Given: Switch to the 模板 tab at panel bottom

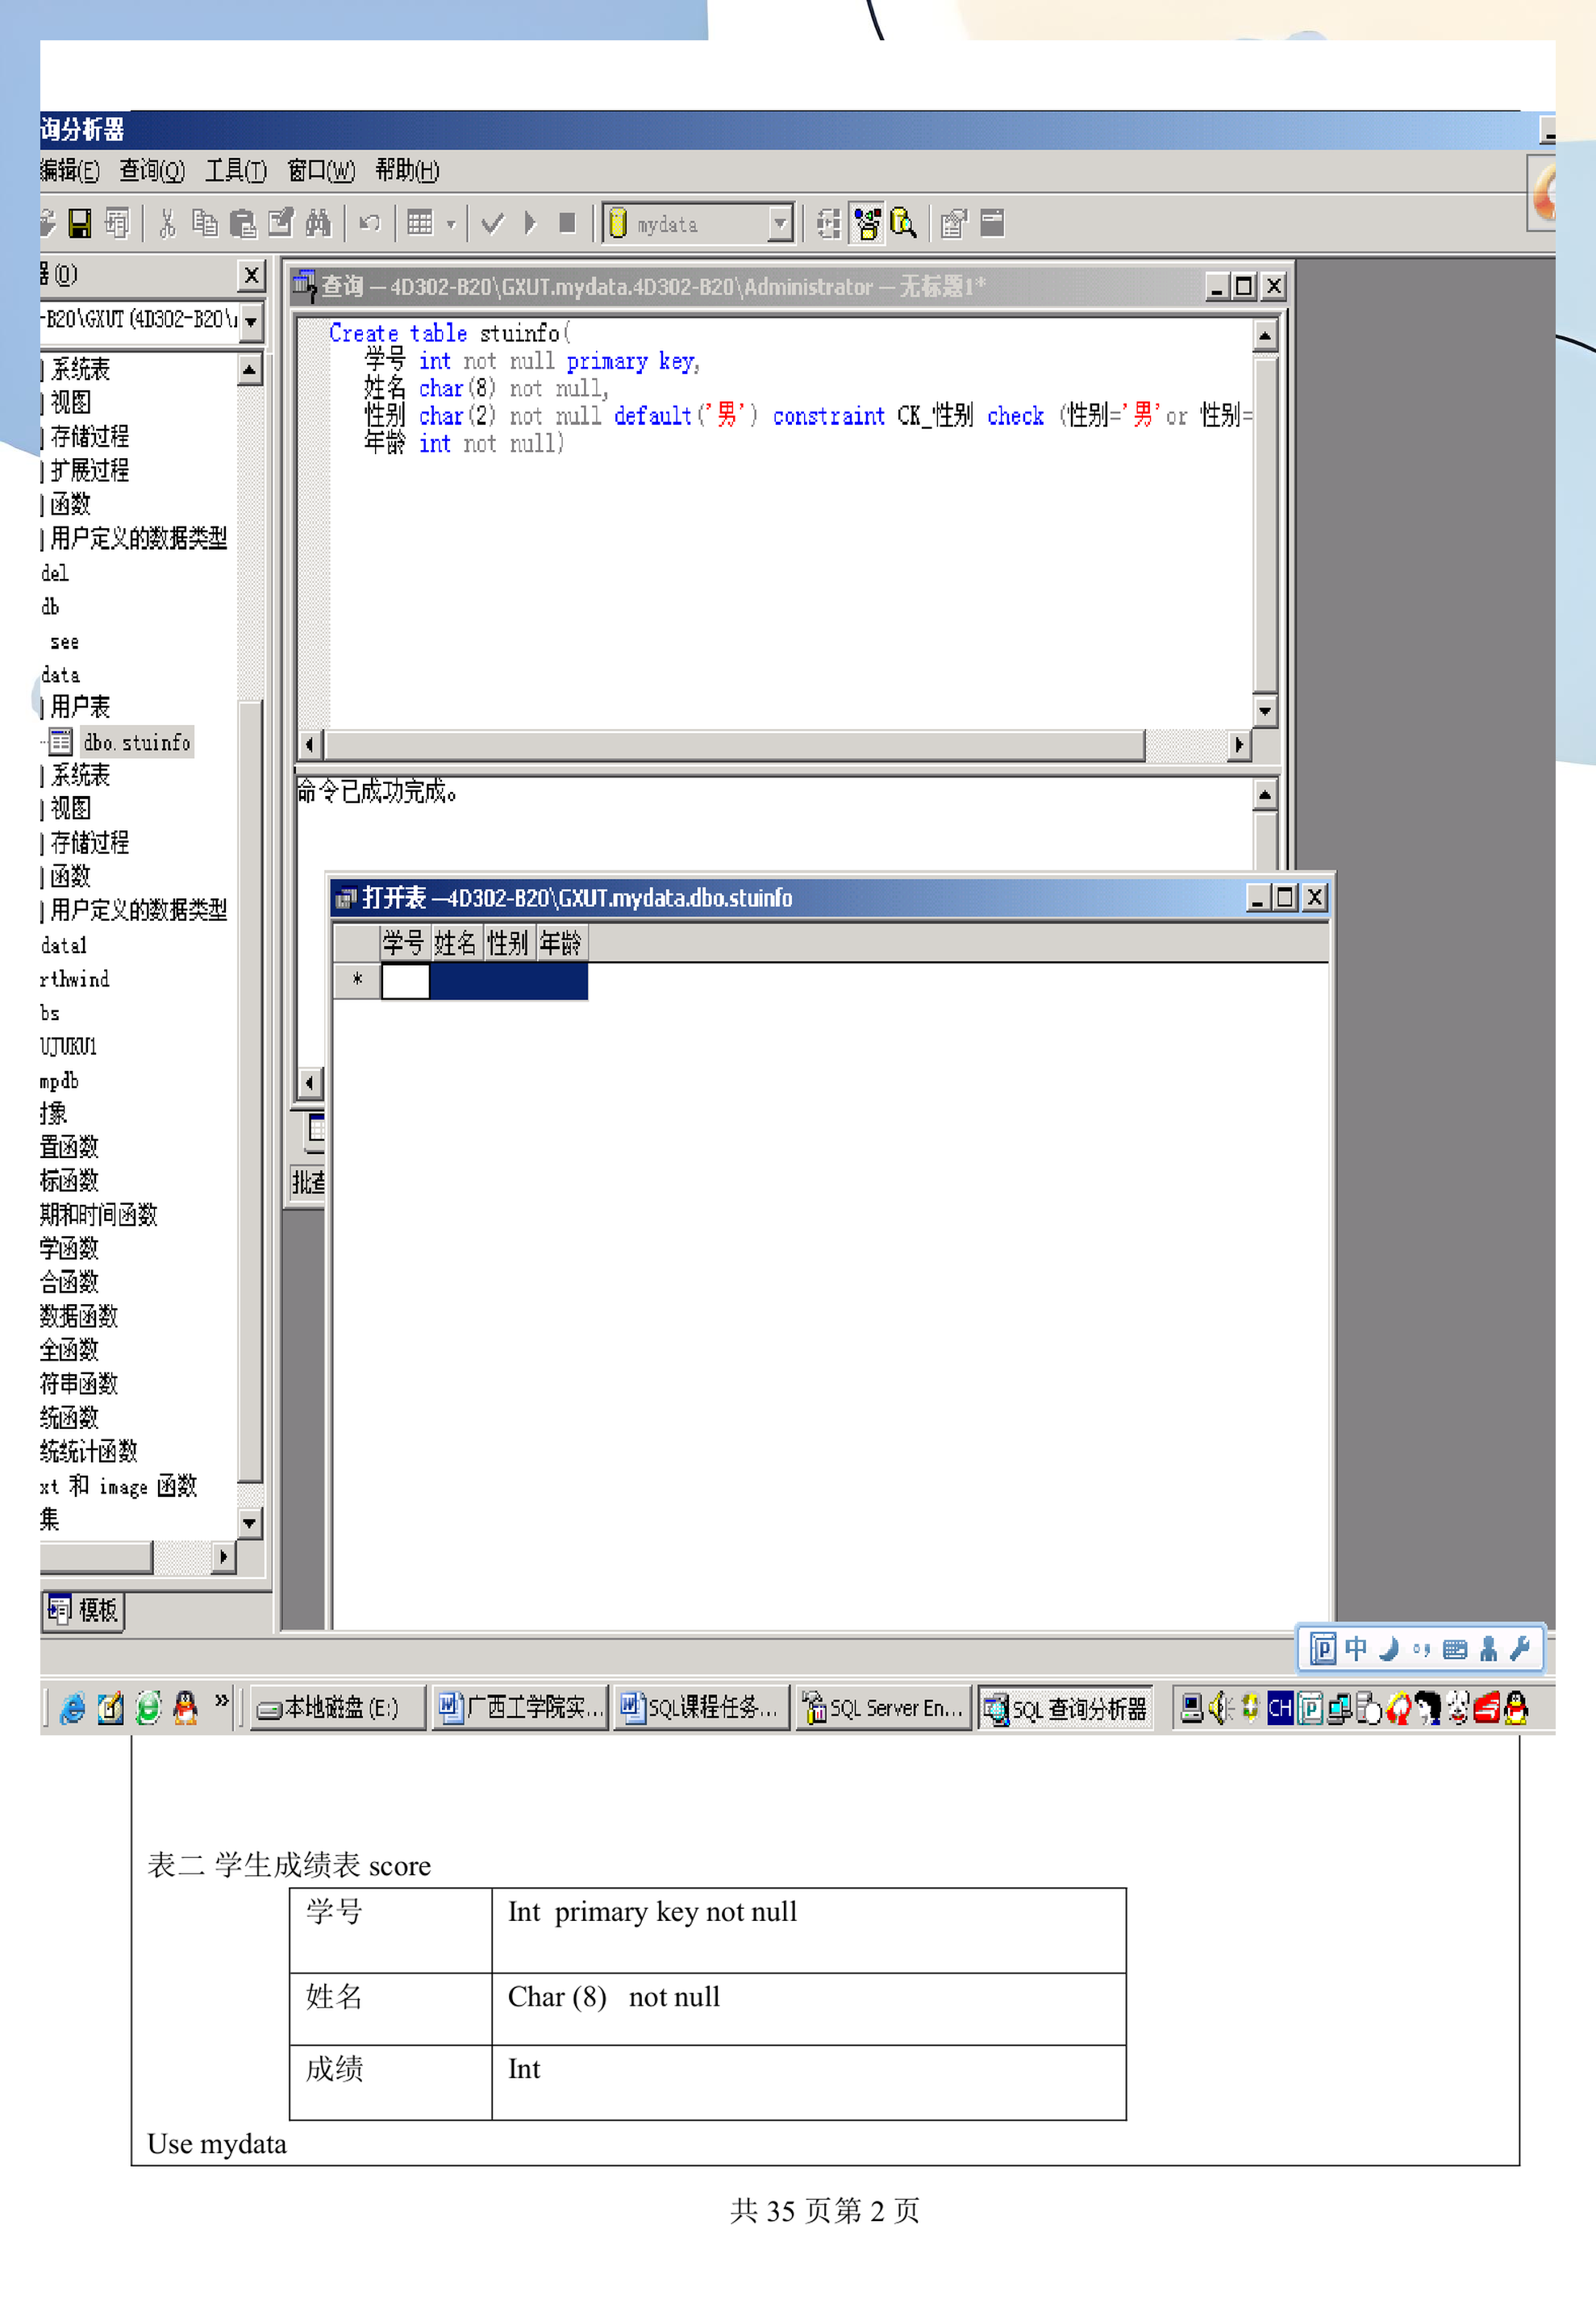Looking at the screenshot, I should (x=84, y=1610).
